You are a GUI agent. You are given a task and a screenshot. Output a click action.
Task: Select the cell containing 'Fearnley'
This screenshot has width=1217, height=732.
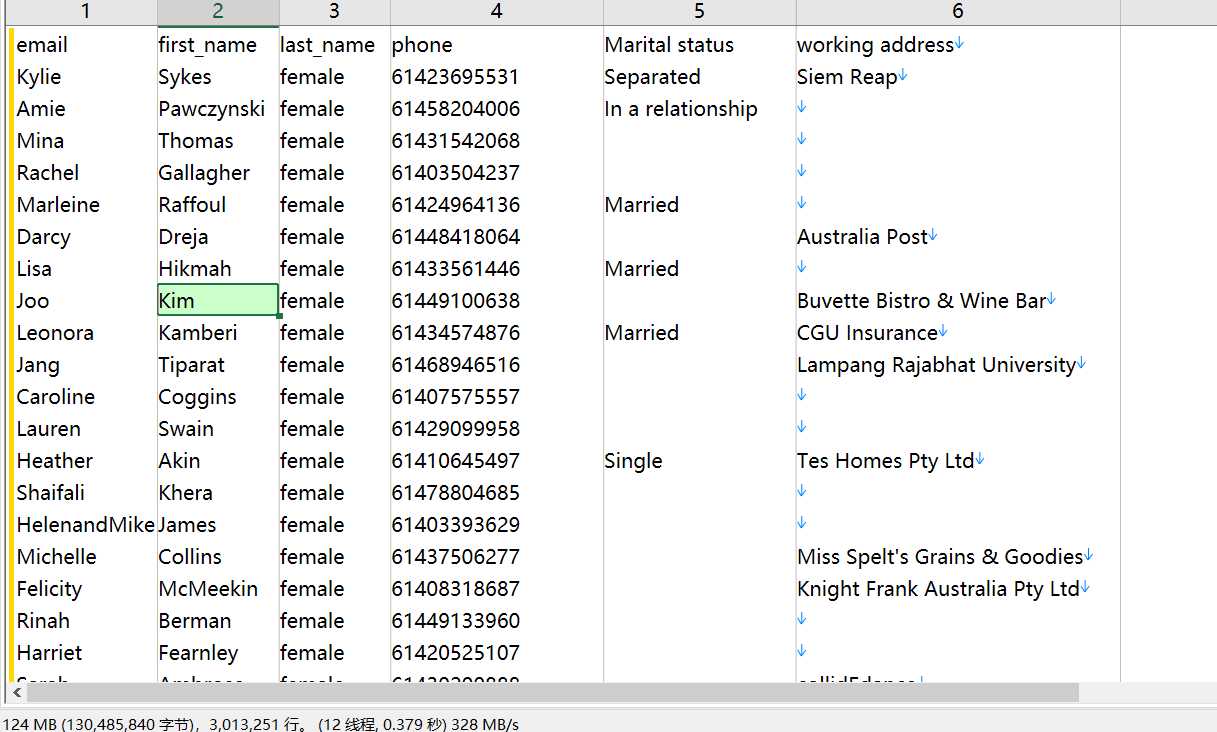[218, 653]
